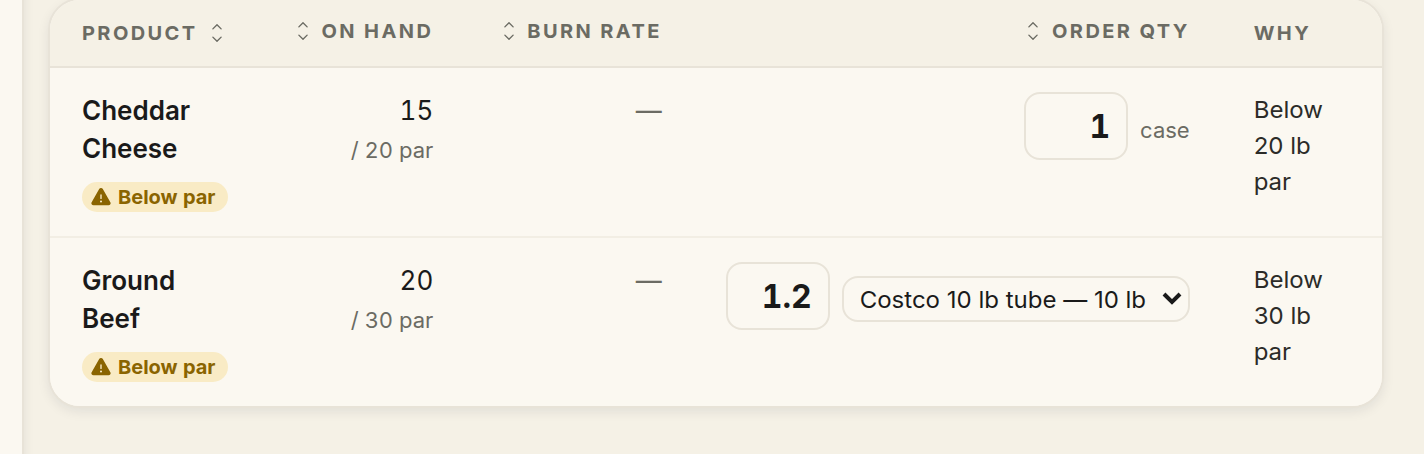Select the Ground Beef Below par badge
Viewport: 1424px width, 454px height.
[155, 368]
